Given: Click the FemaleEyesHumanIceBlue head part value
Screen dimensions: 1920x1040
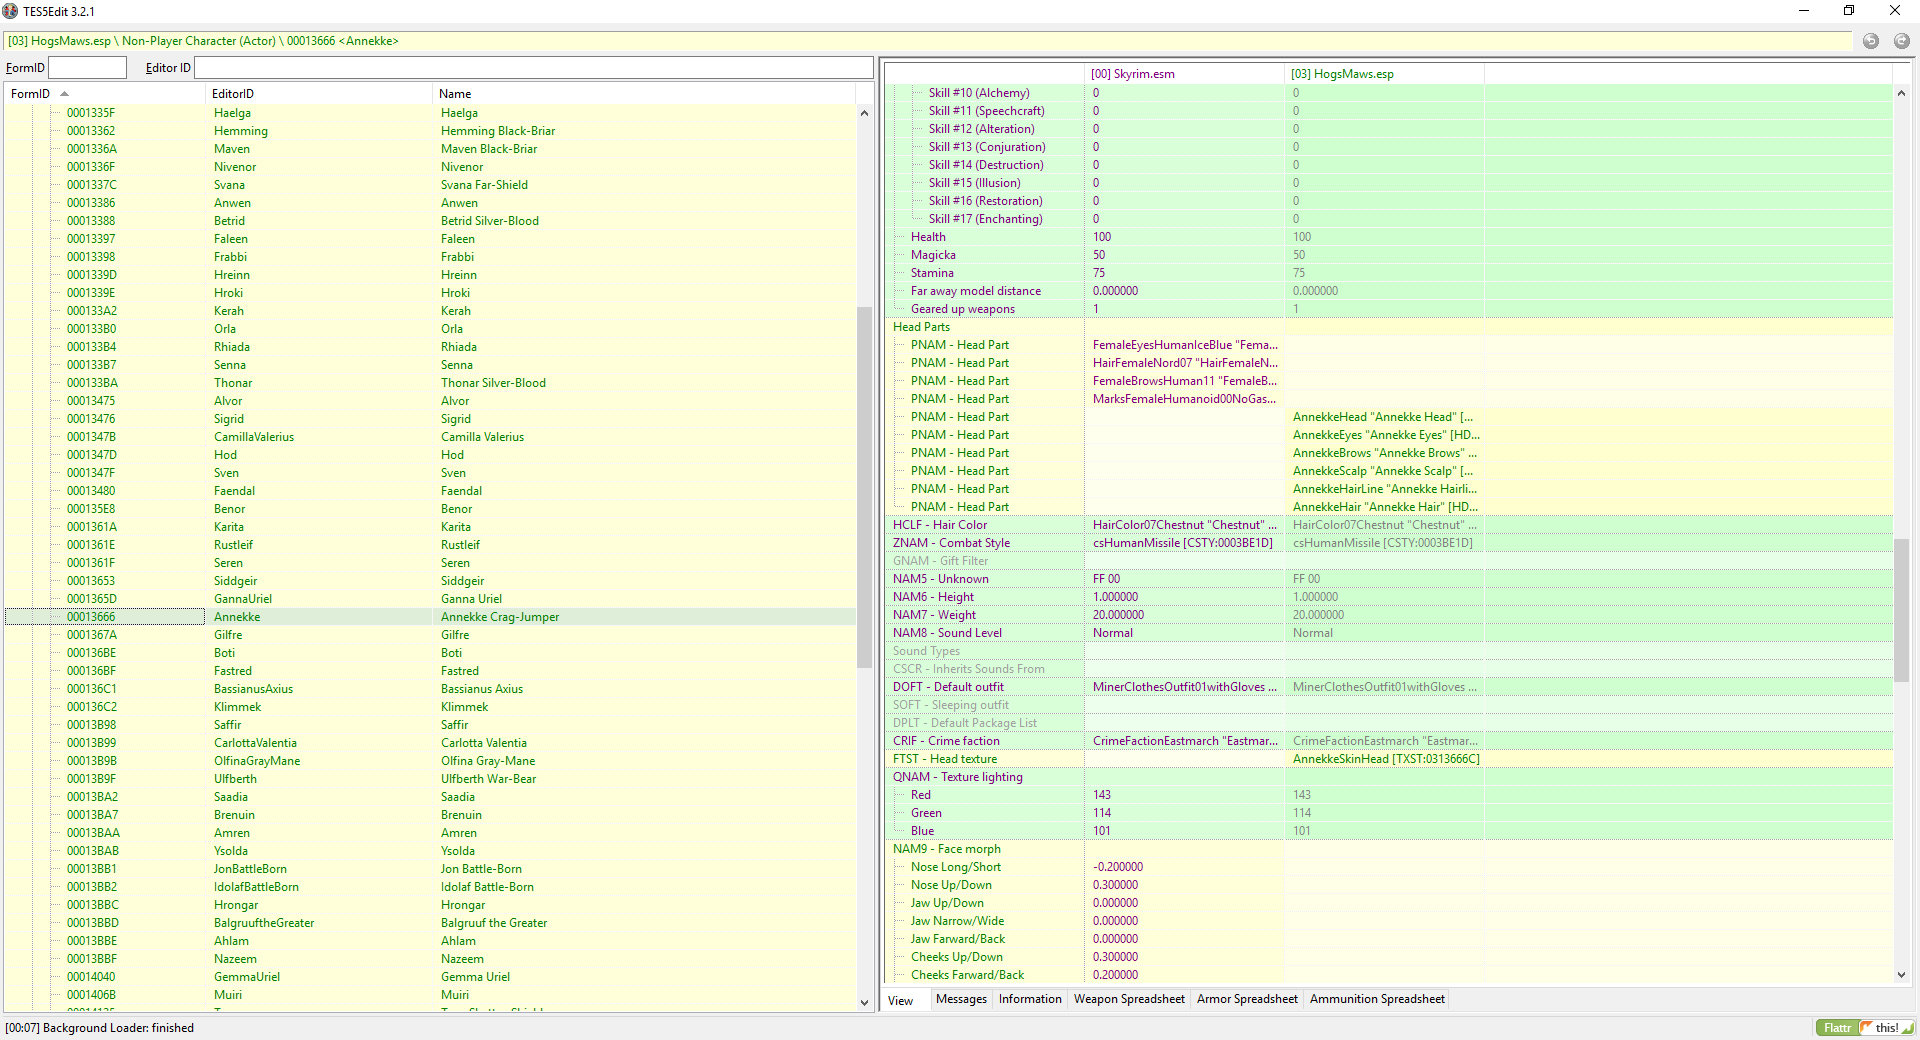Looking at the screenshot, I should click(1185, 345).
